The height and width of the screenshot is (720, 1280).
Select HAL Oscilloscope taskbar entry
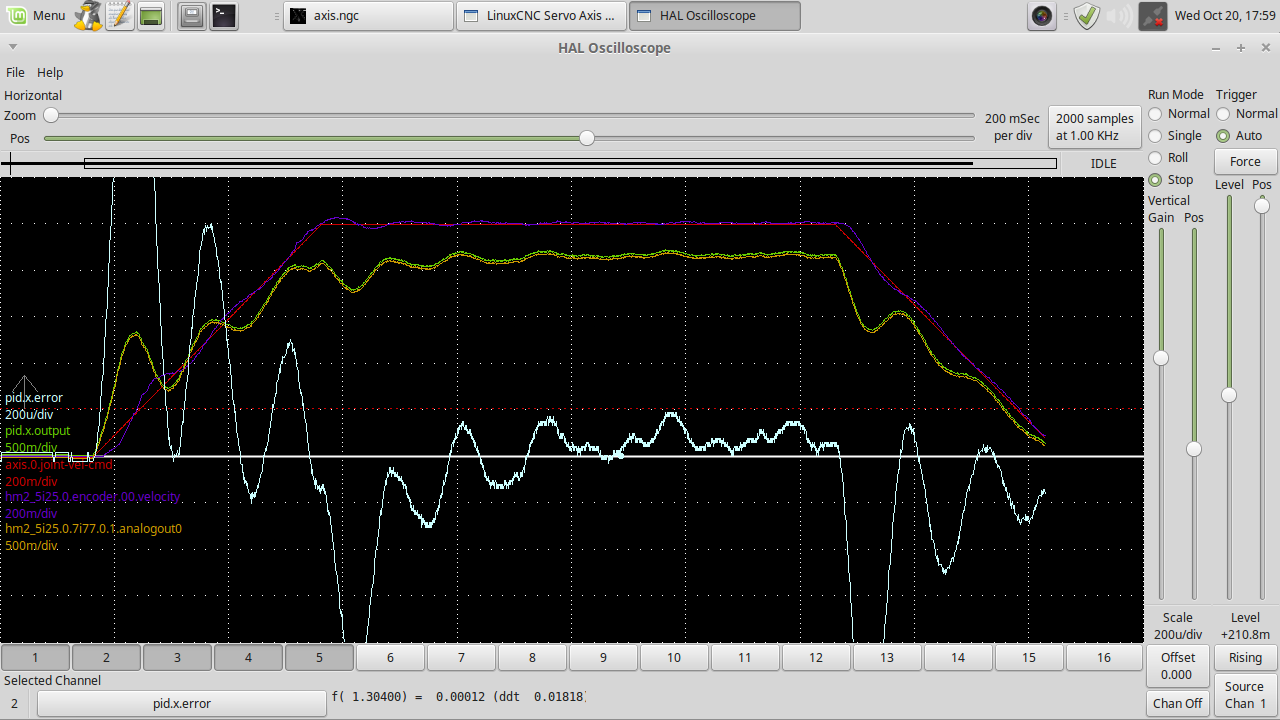[715, 16]
